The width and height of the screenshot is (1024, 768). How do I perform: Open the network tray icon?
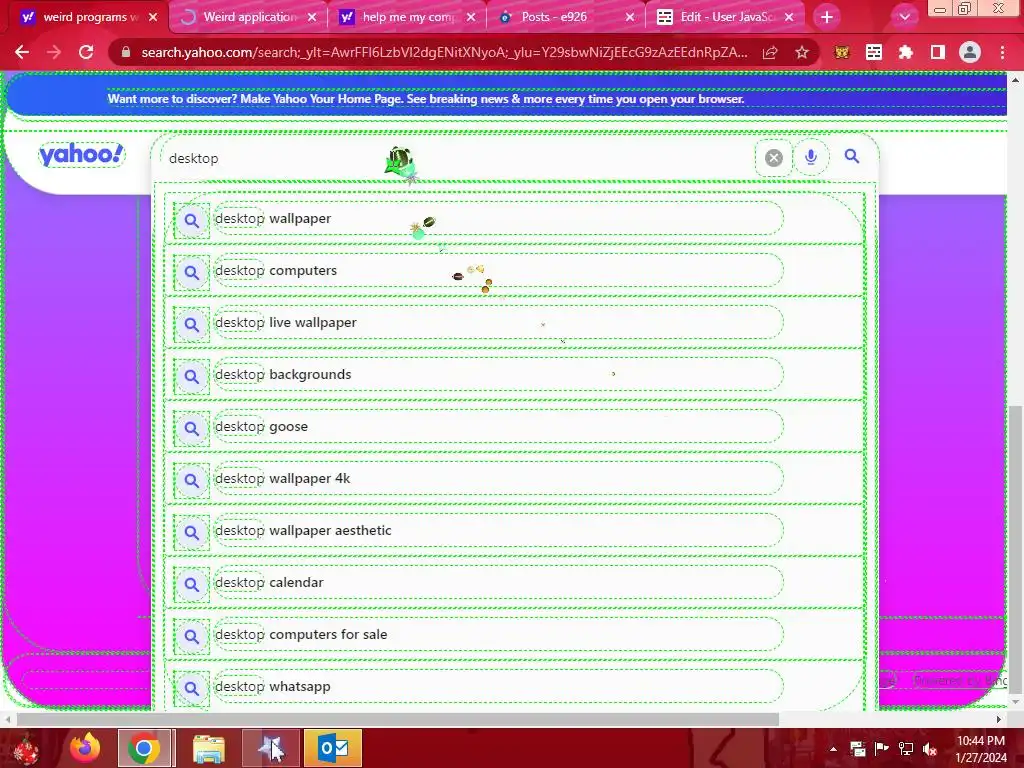click(906, 749)
